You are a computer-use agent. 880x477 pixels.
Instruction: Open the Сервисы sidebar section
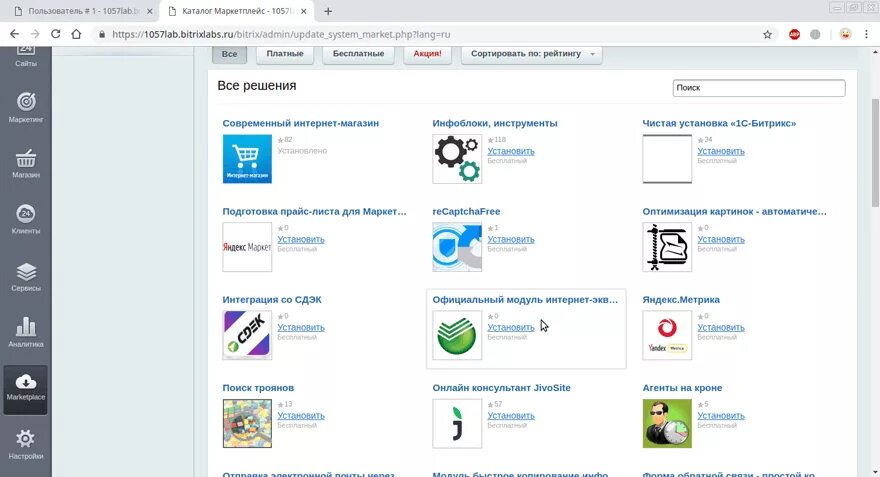pos(26,277)
